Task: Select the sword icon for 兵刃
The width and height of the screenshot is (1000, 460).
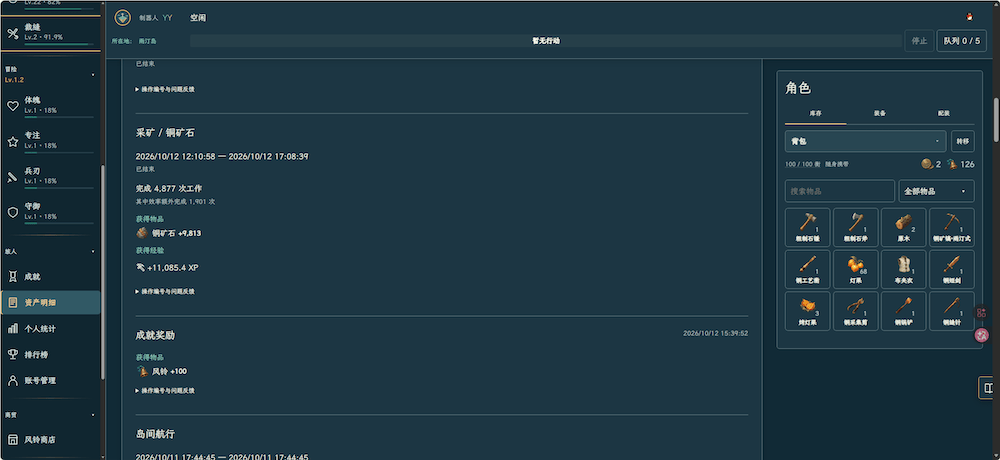Action: click(12, 177)
